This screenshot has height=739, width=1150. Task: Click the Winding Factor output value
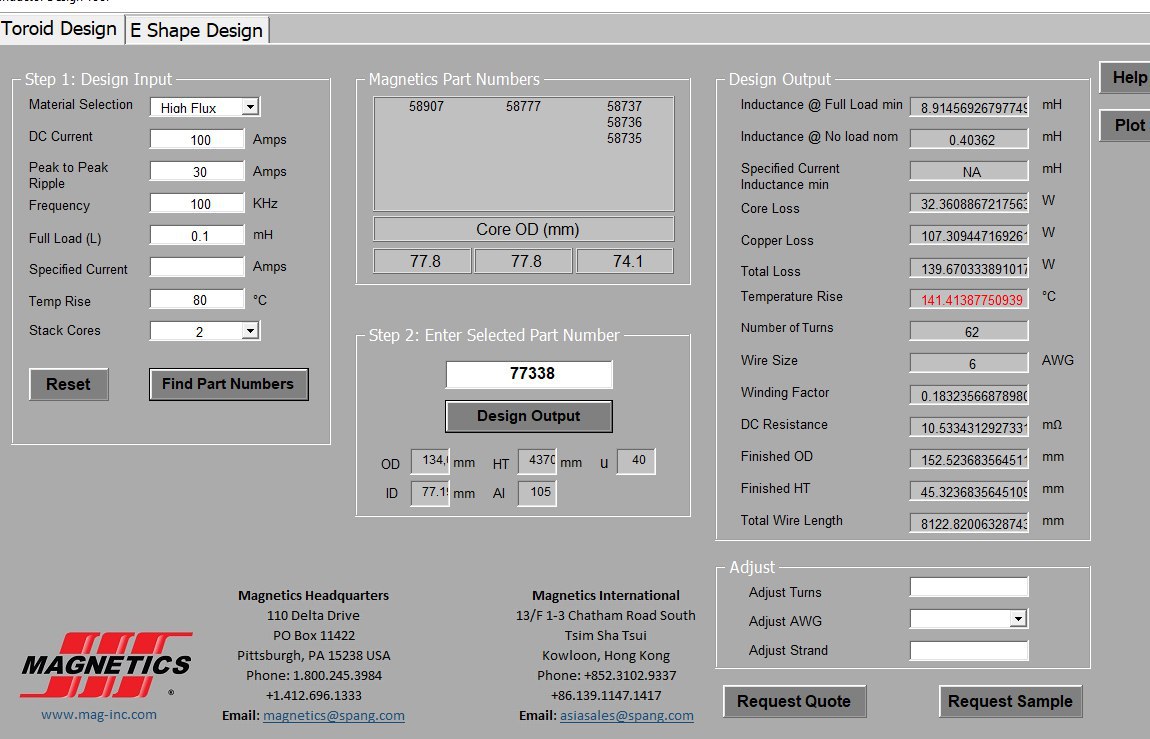pyautogui.click(x=969, y=396)
